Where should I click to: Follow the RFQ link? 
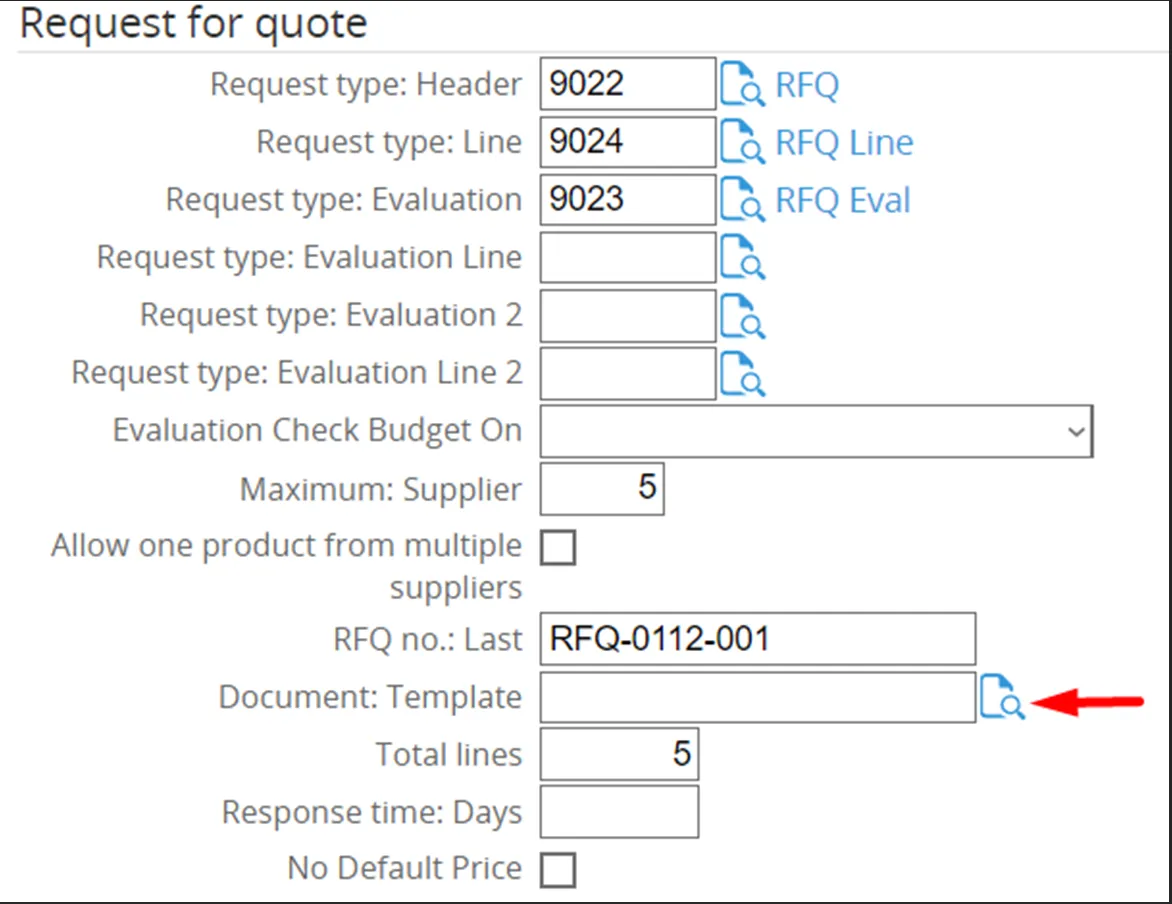(807, 86)
